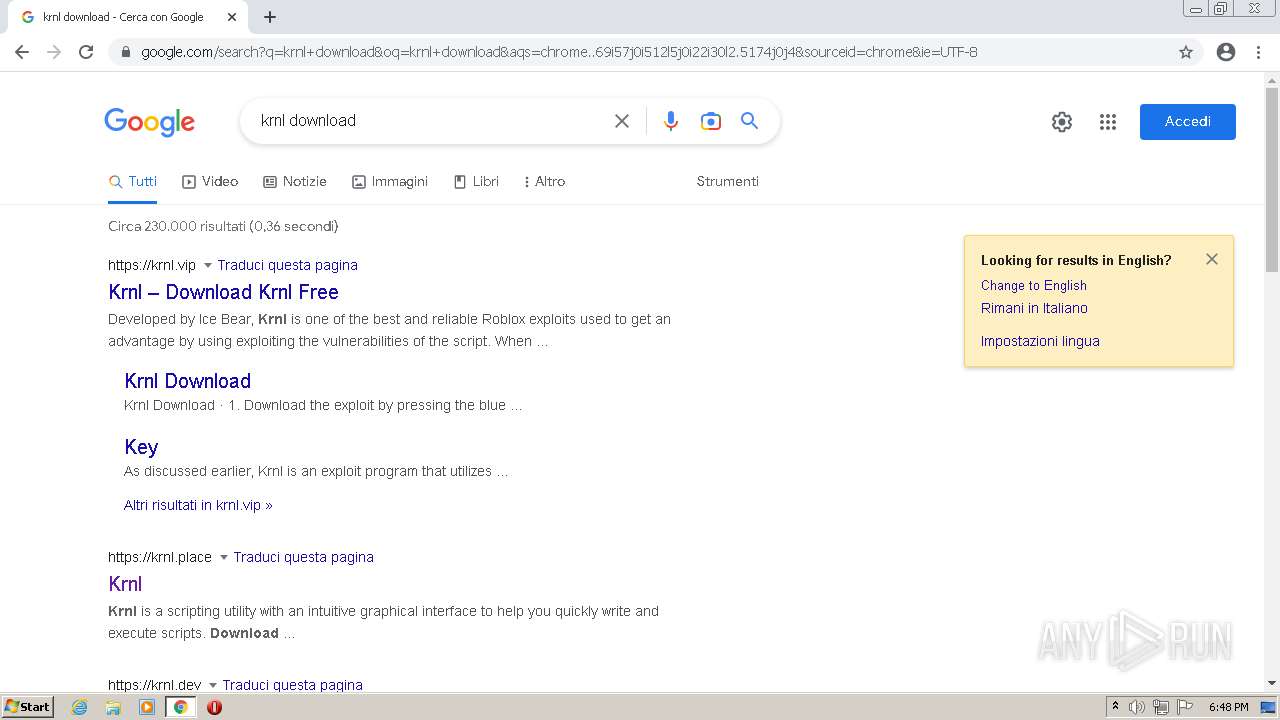1280x720 pixels.
Task: Open 'Altri risultati in krnl.vip' link
Action: tap(198, 505)
